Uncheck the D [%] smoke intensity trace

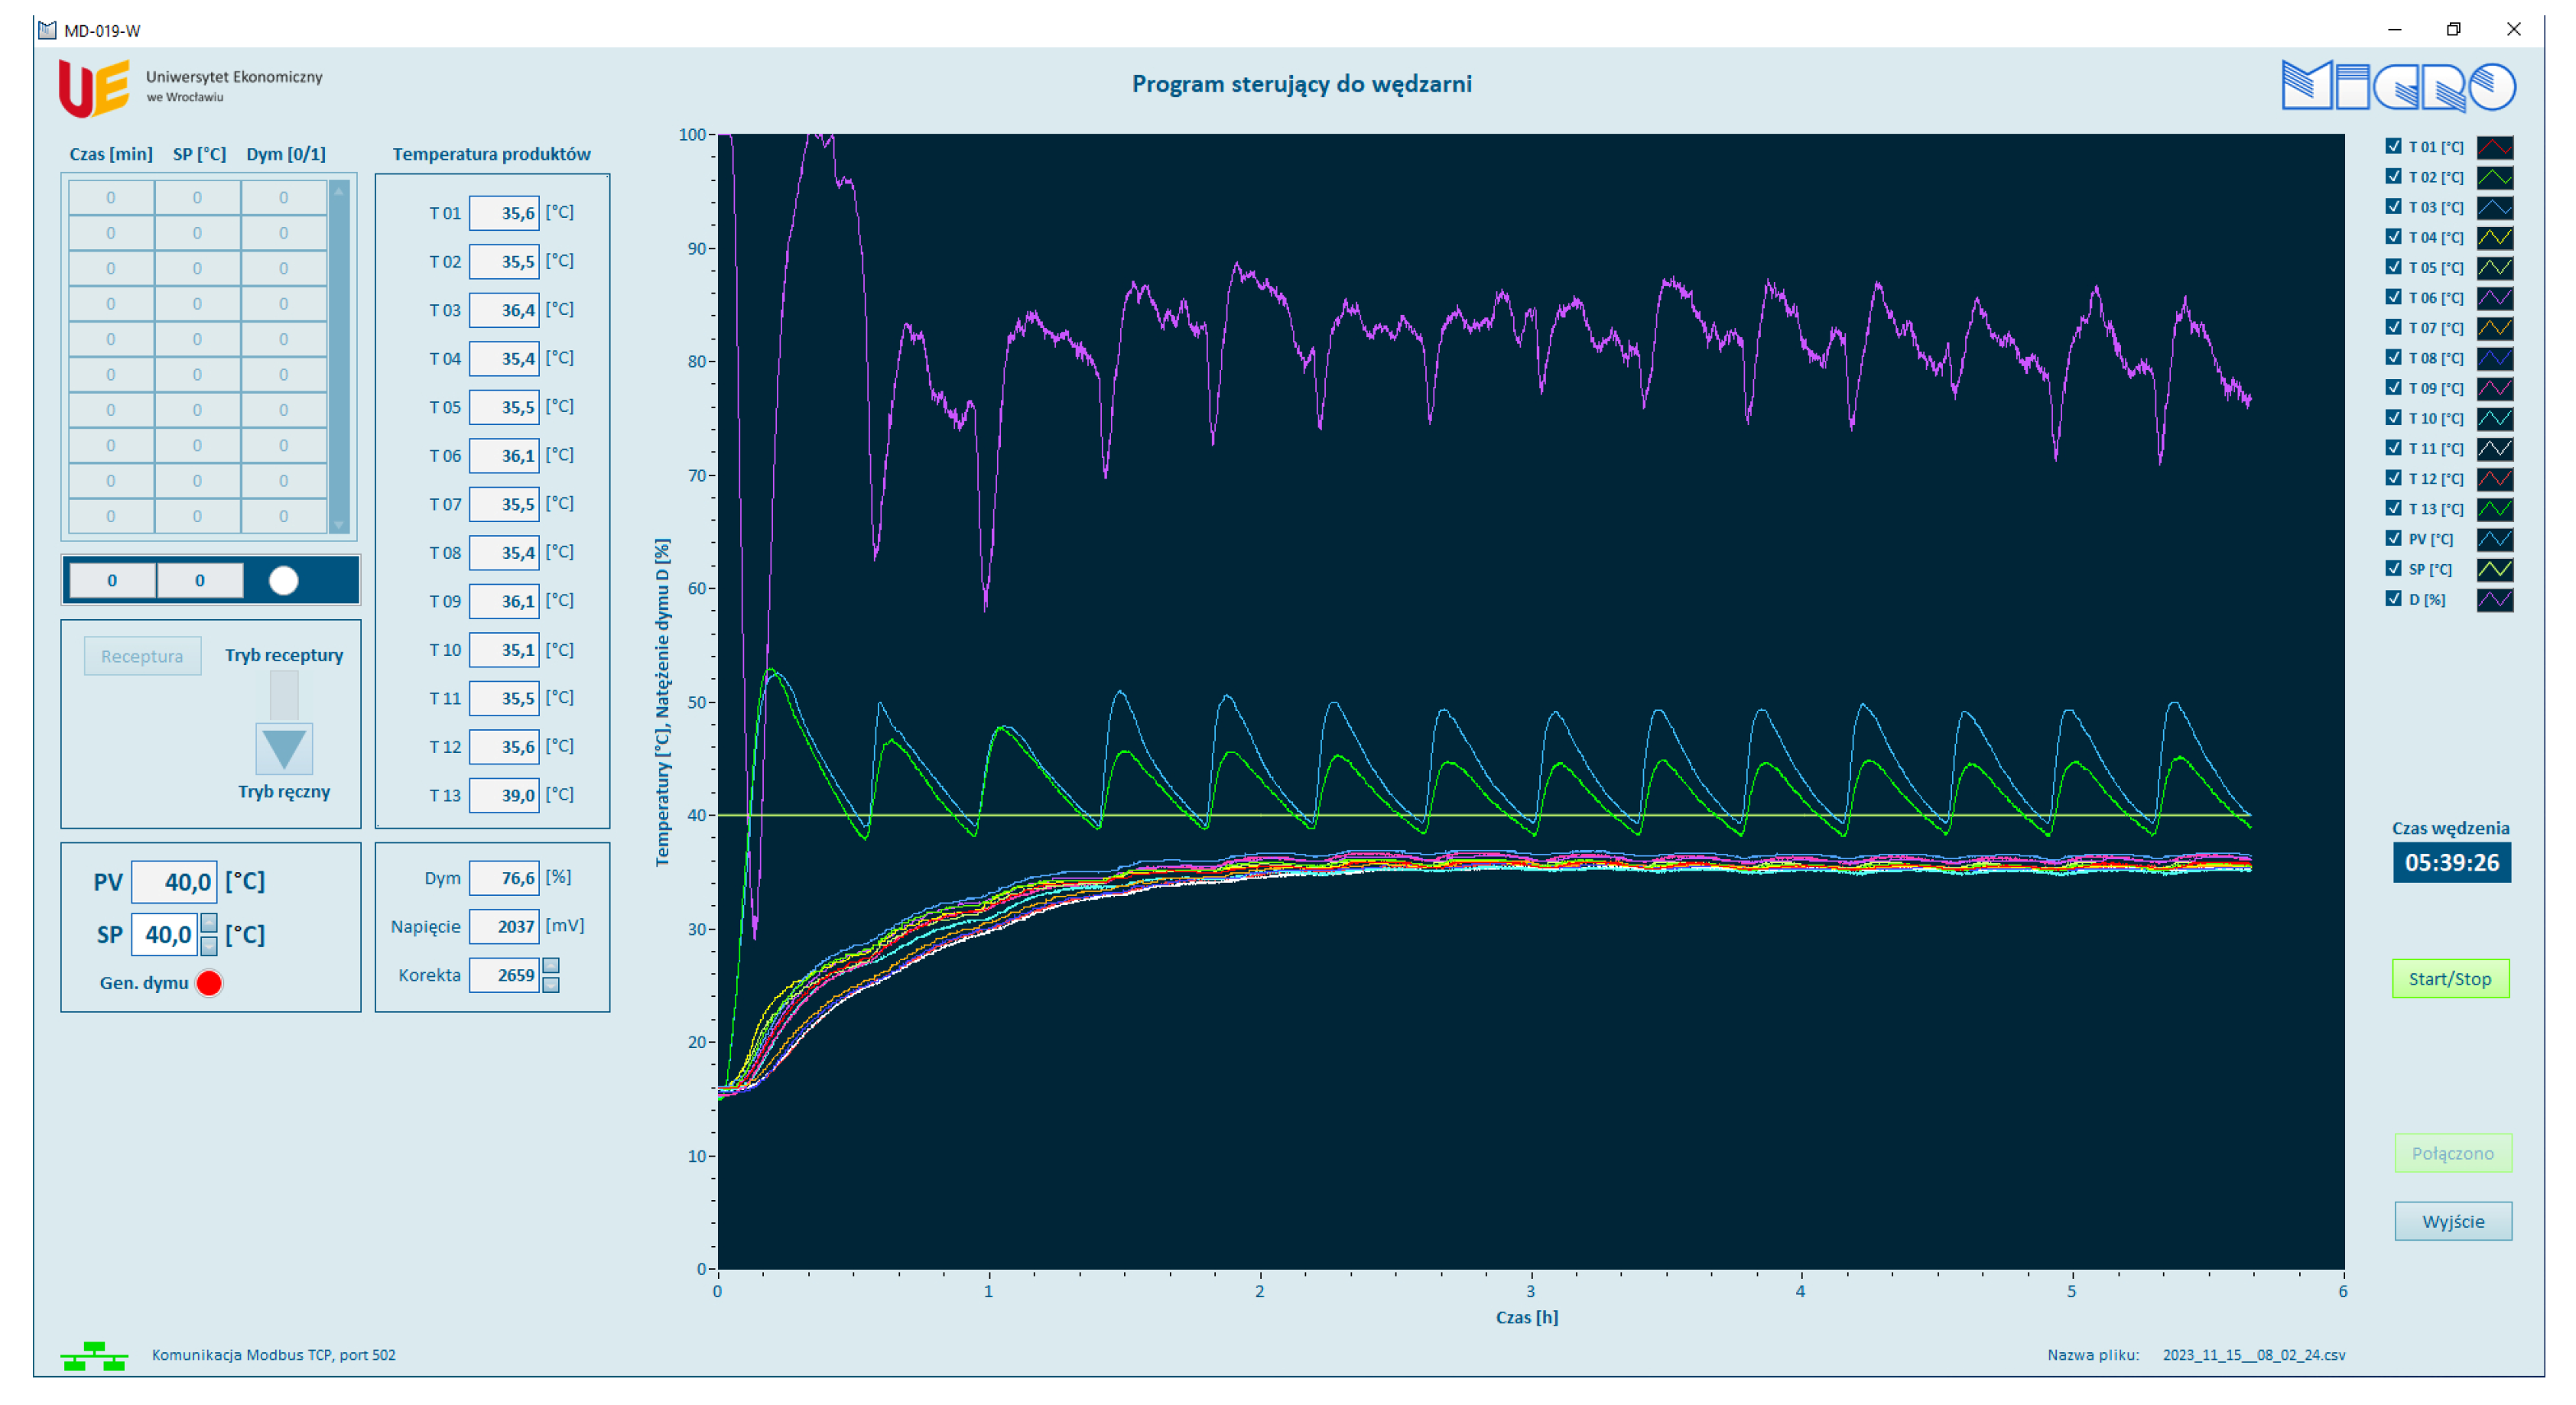point(2393,598)
